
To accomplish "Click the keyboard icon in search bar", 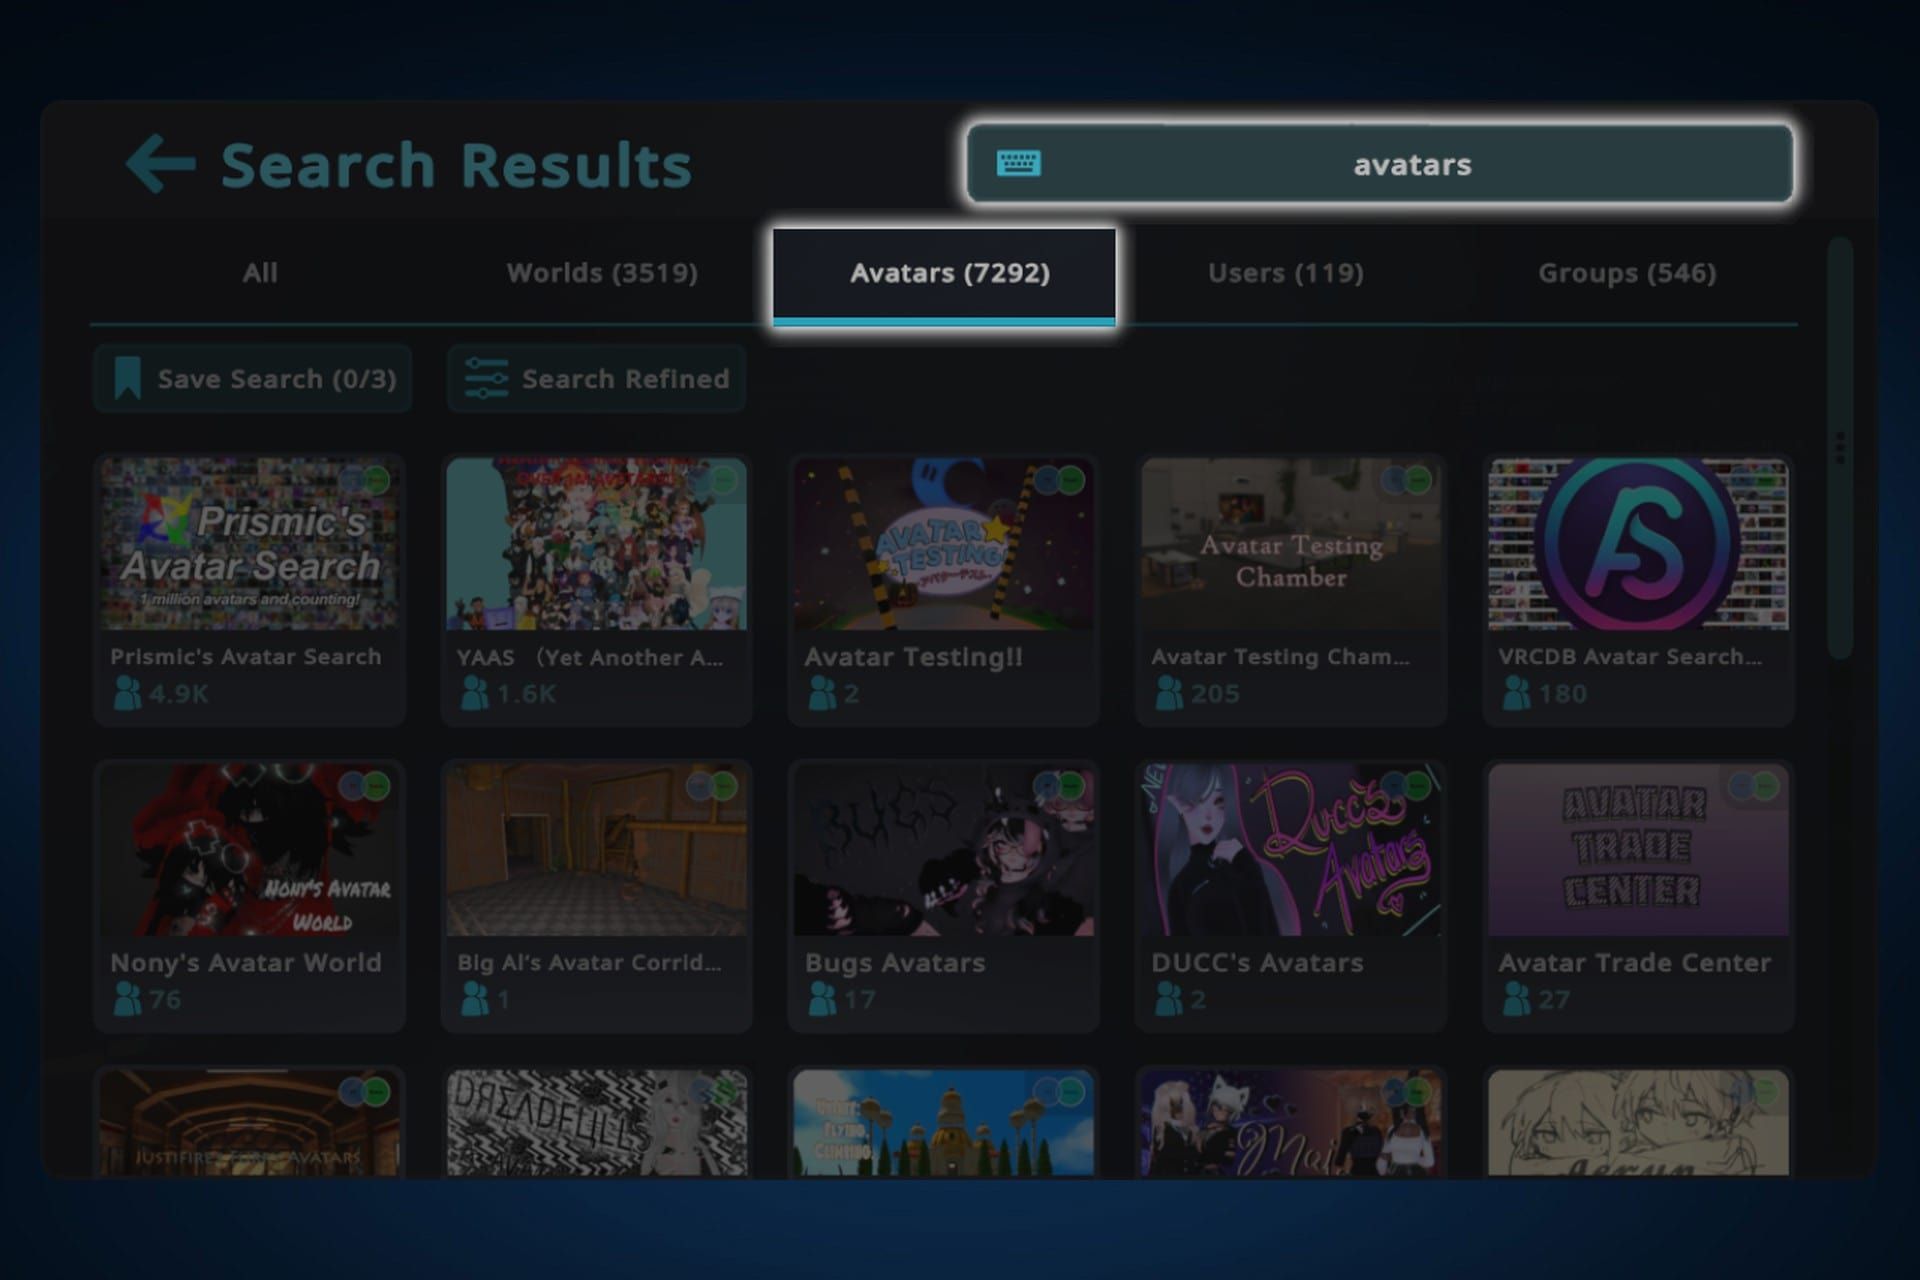I will tap(1018, 163).
